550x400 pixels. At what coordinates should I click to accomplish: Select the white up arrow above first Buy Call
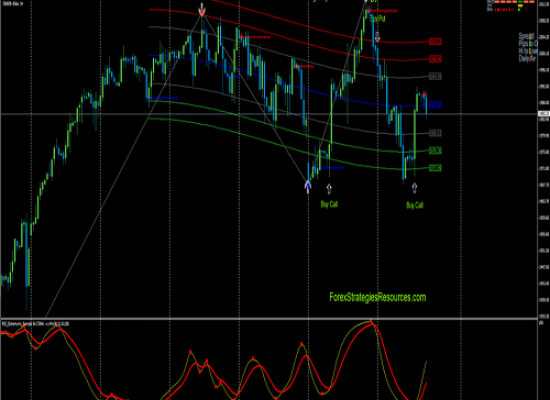(329, 189)
